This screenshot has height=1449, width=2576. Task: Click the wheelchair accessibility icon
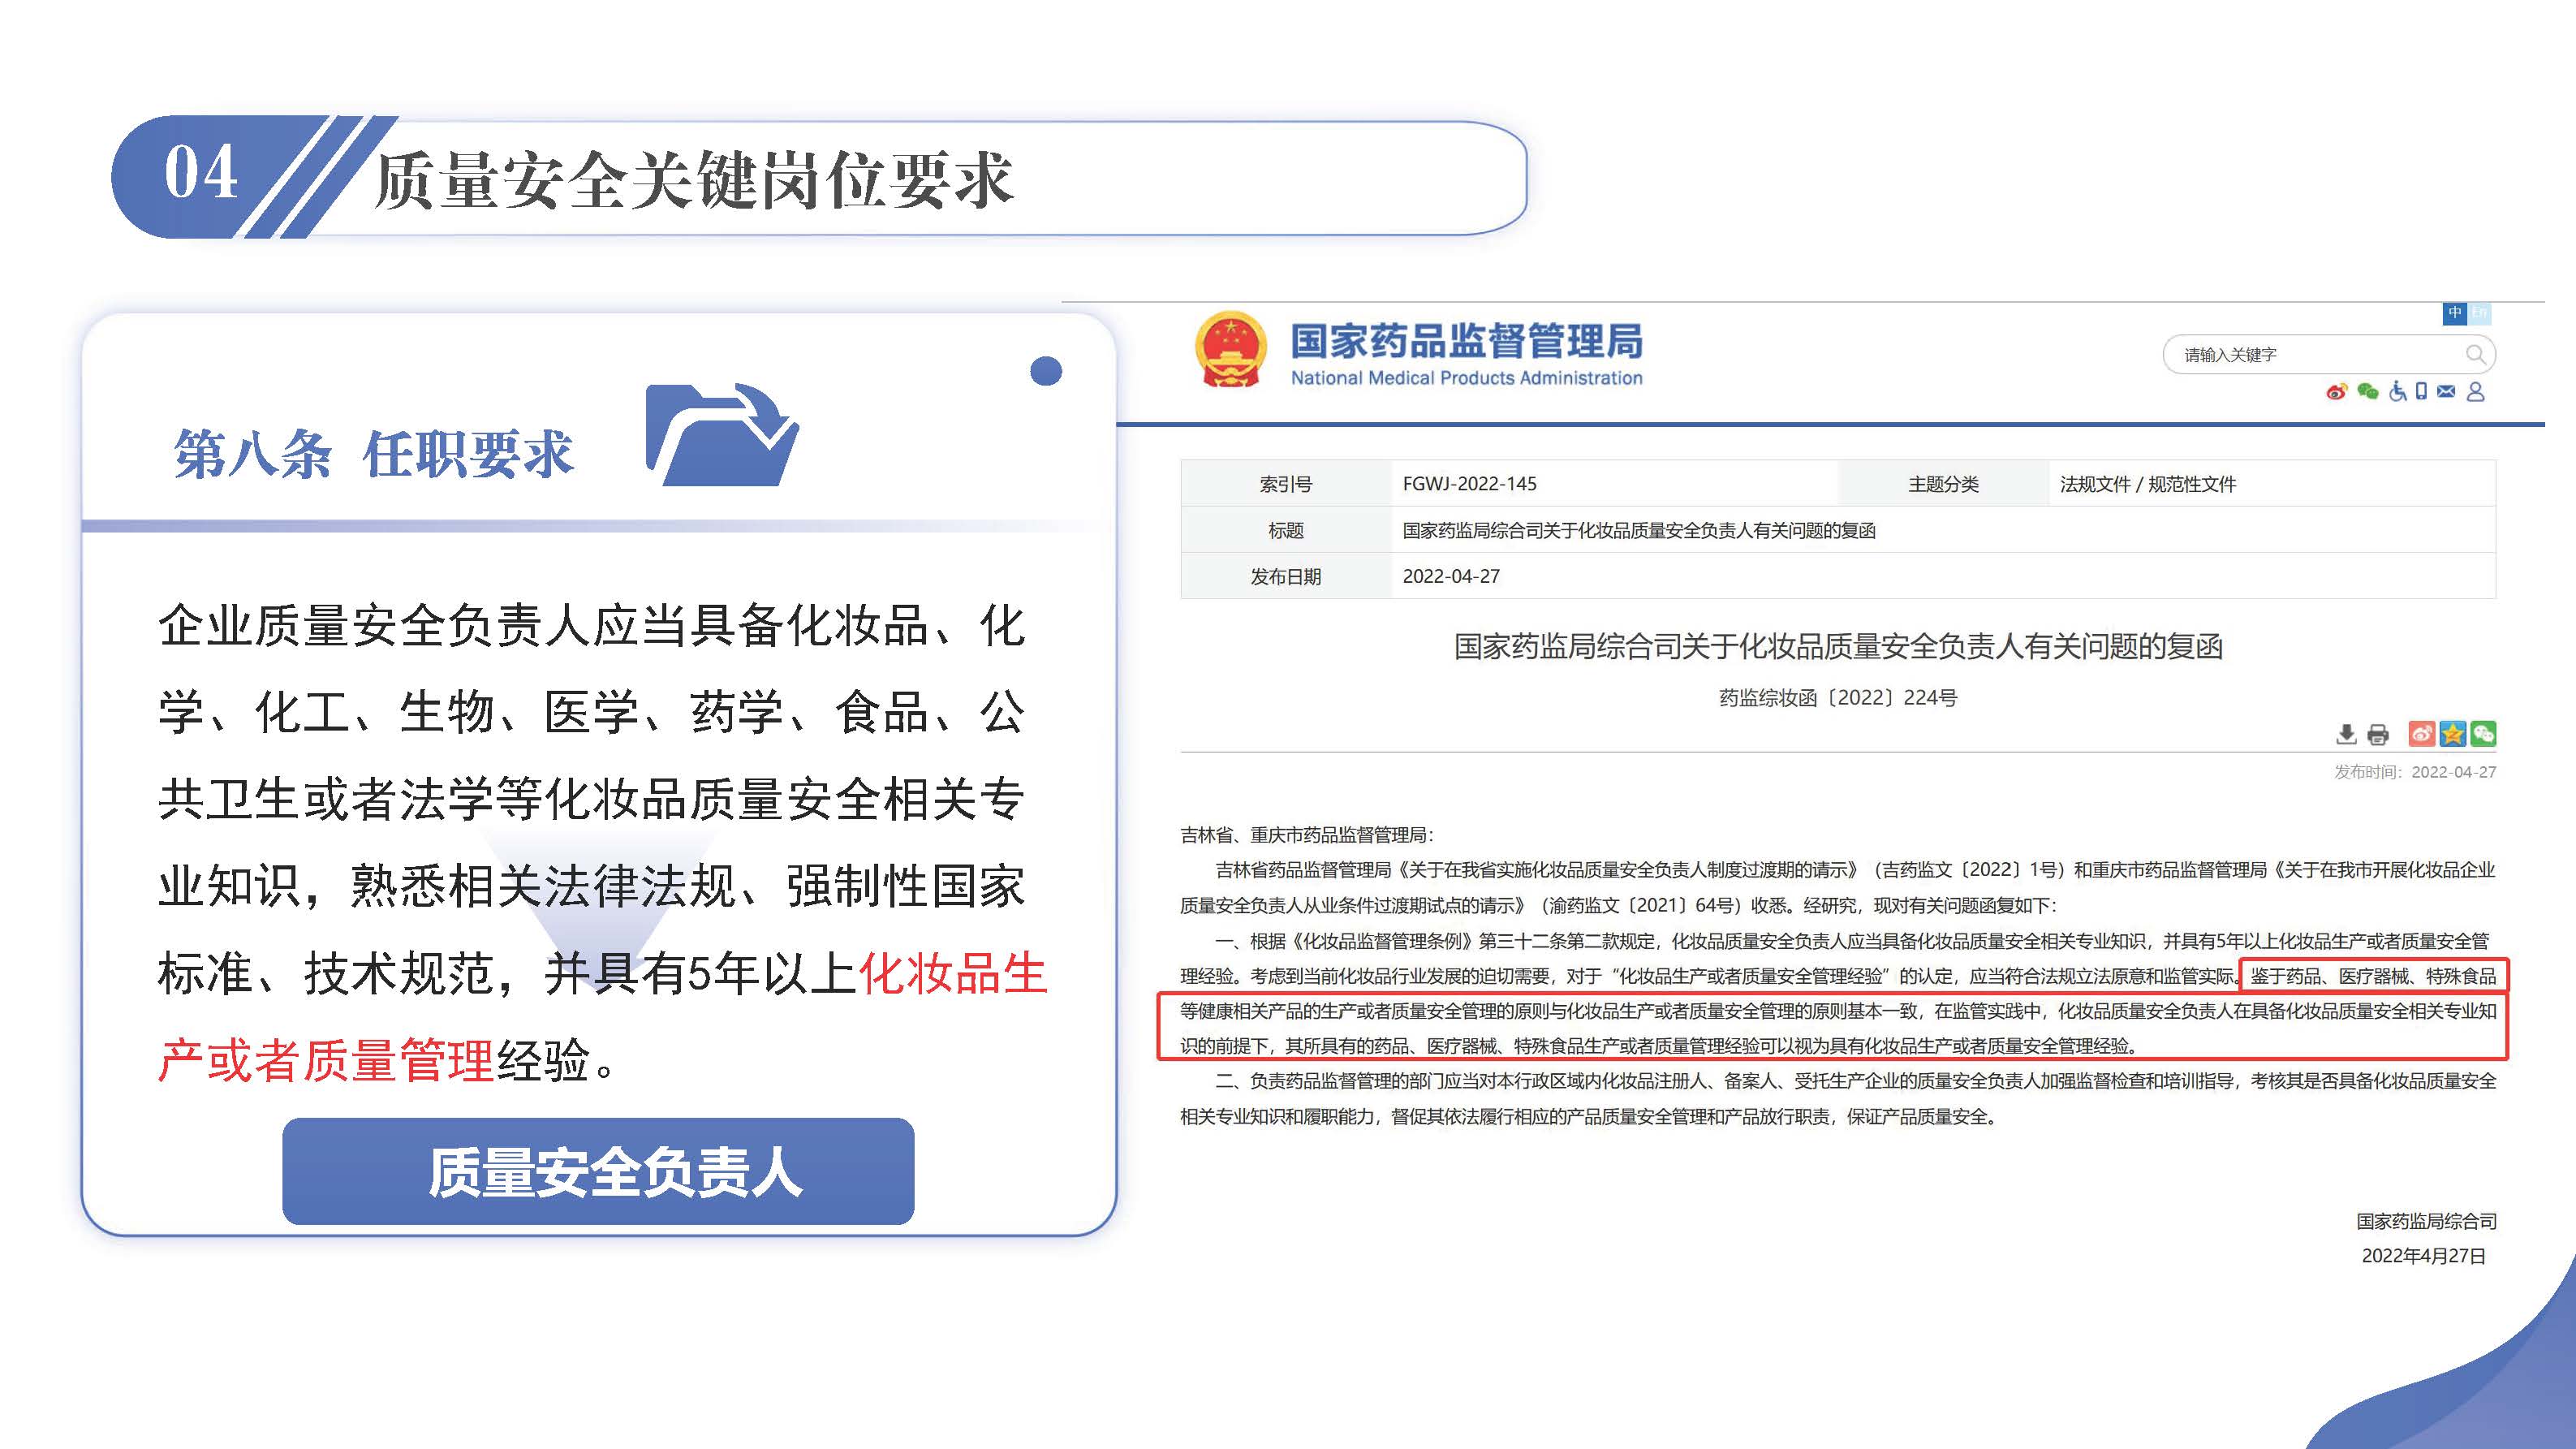pos(2397,392)
